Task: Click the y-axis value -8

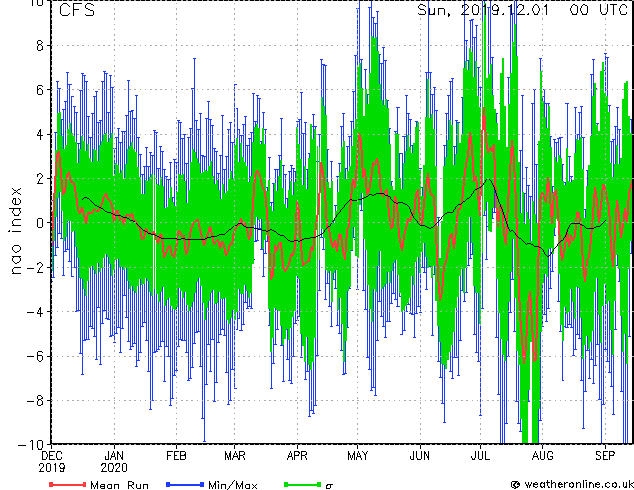Action: click(35, 401)
